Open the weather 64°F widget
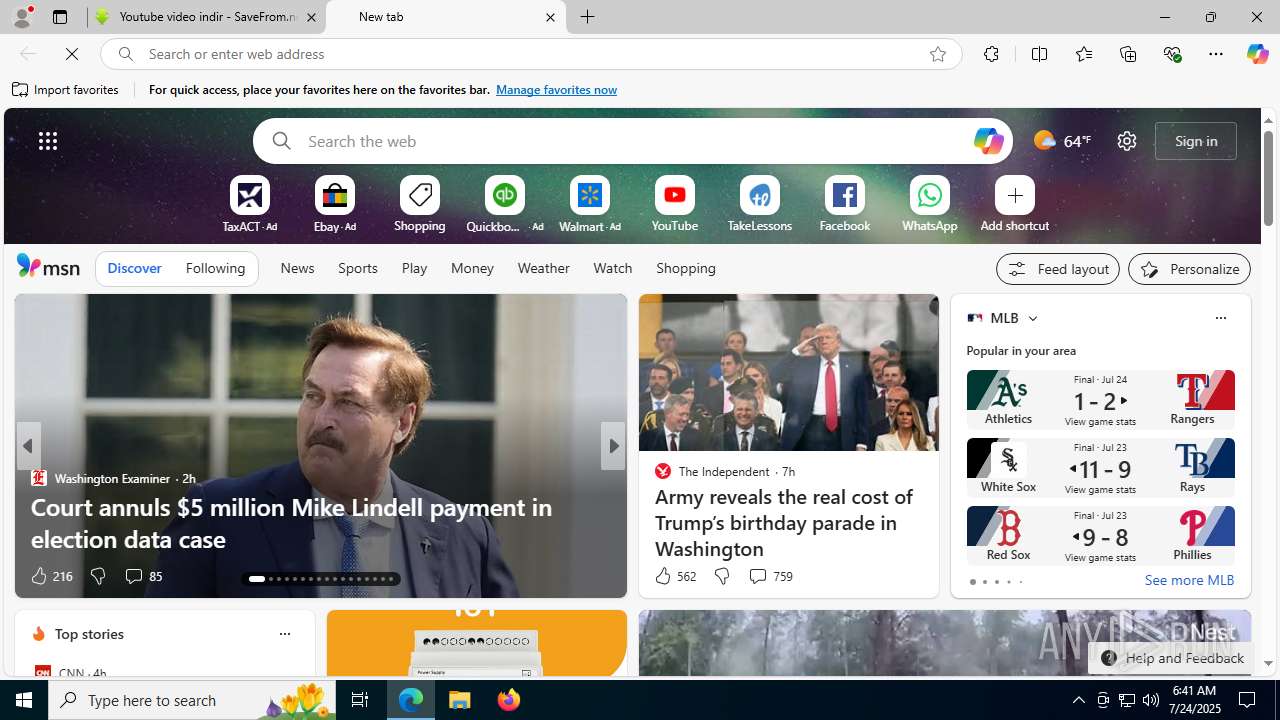 coord(1062,141)
